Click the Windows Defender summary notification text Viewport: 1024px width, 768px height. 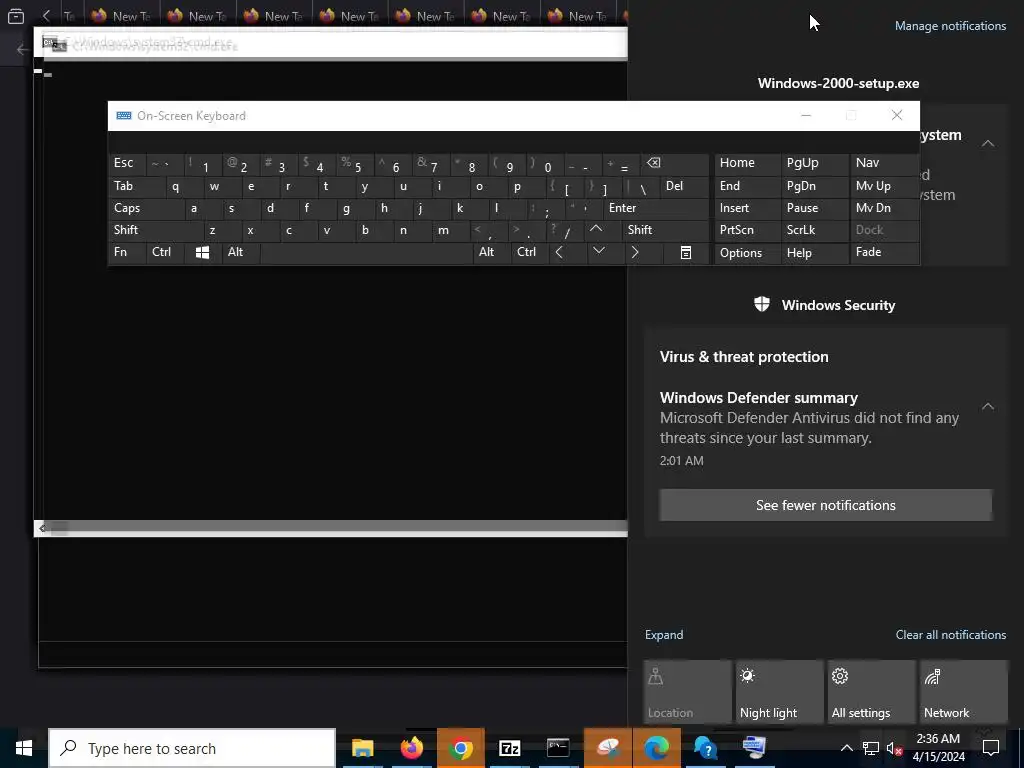(x=809, y=428)
